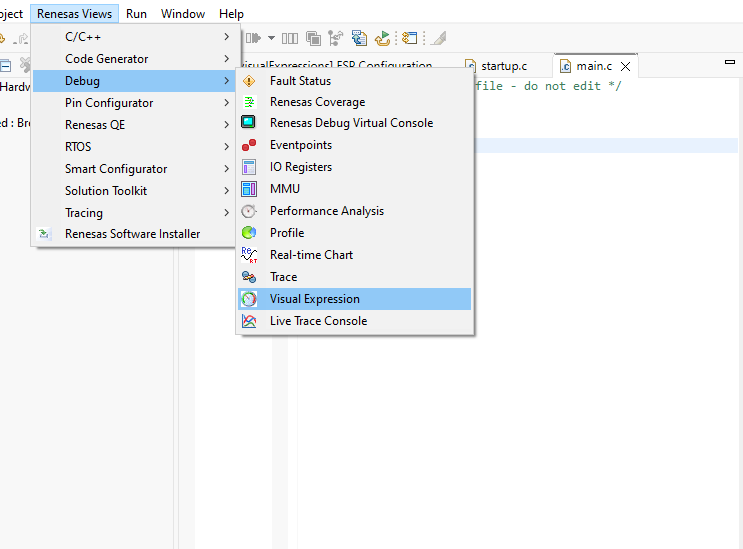Expand the Renesas QE submenu
This screenshot has width=743, height=549.
(x=134, y=125)
